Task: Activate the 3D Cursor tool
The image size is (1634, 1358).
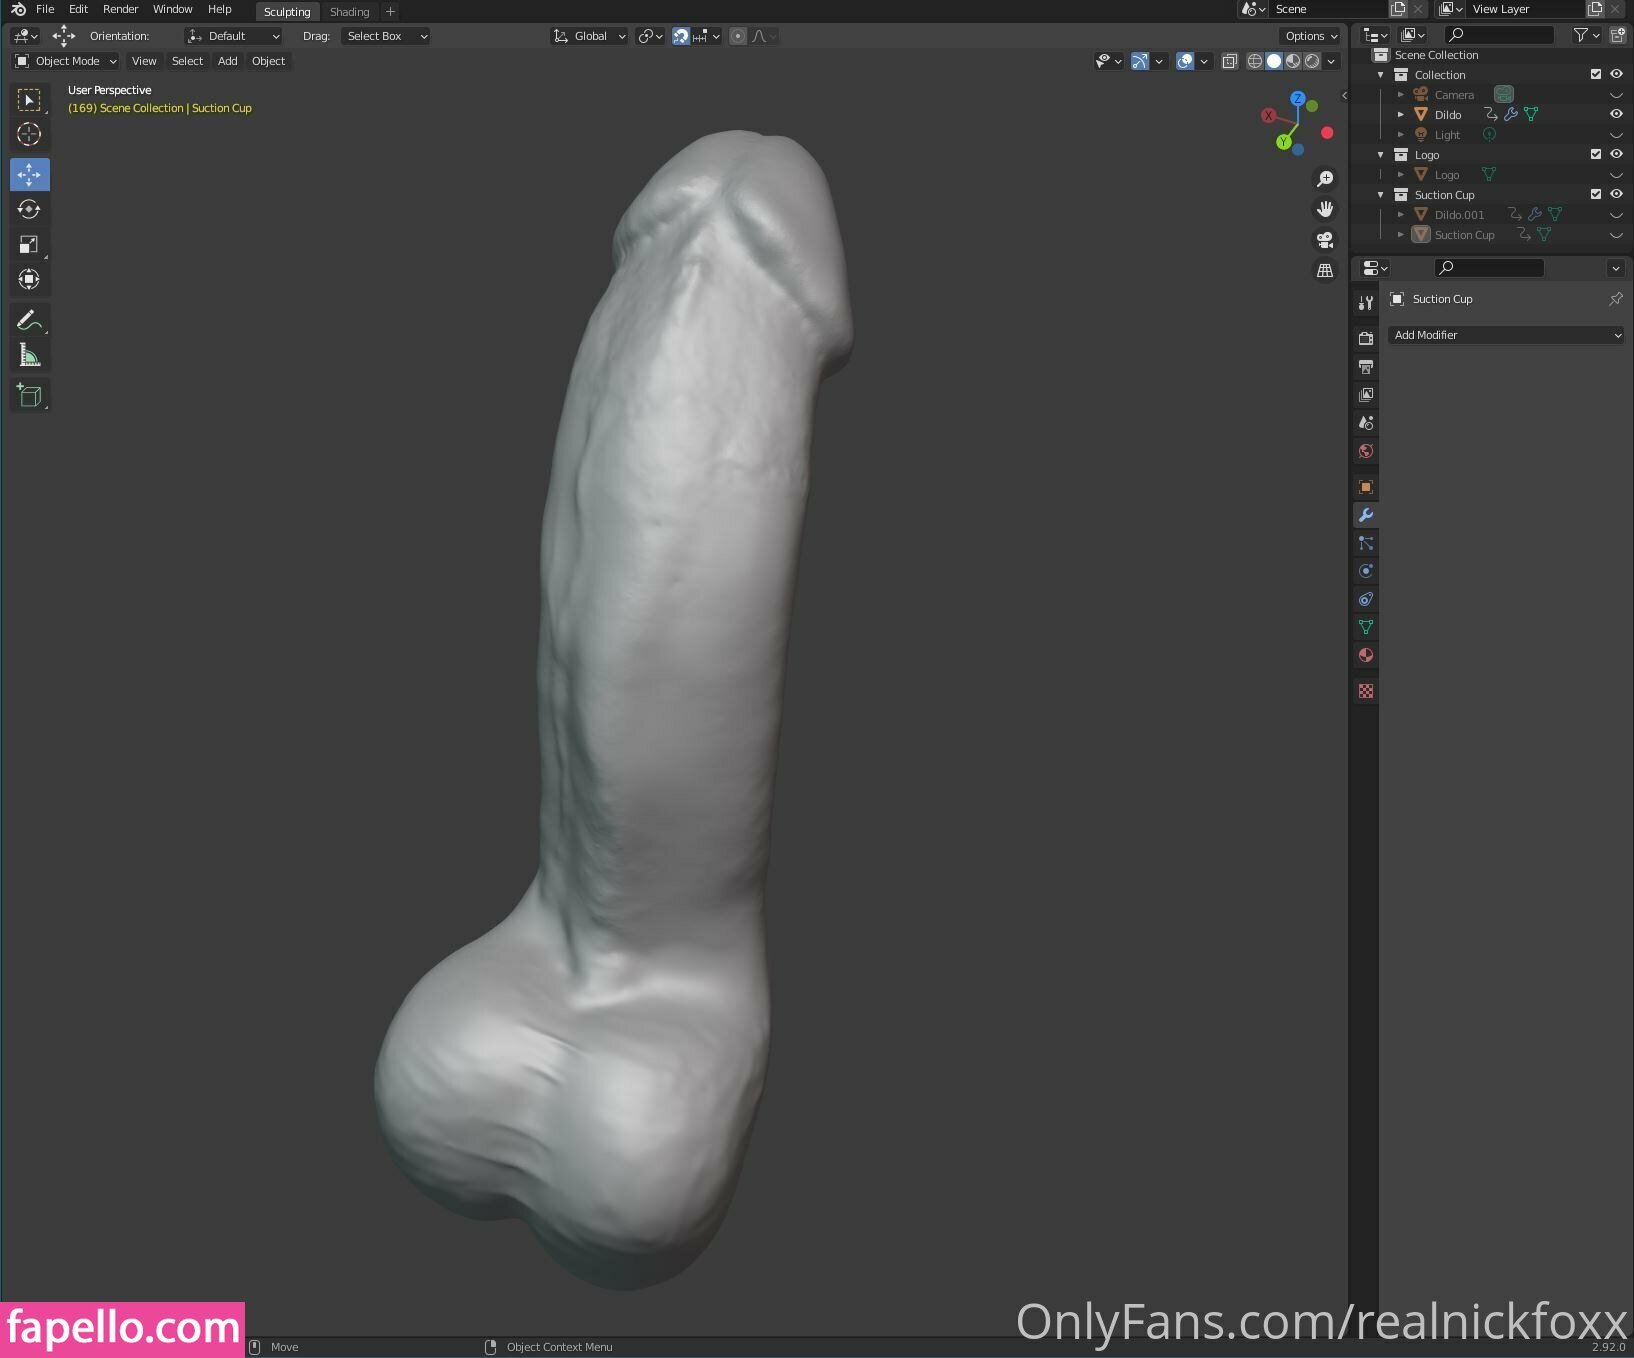Action: [29, 134]
